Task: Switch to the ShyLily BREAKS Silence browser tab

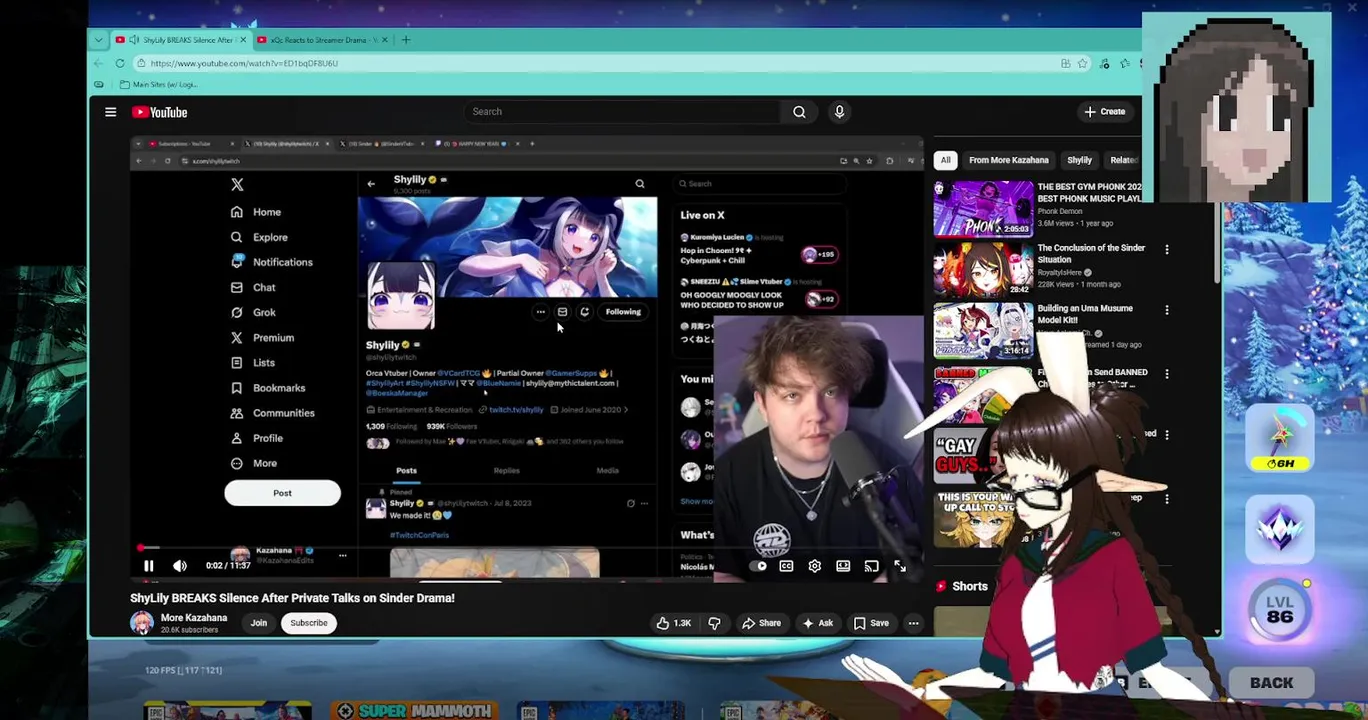Action: pos(180,40)
